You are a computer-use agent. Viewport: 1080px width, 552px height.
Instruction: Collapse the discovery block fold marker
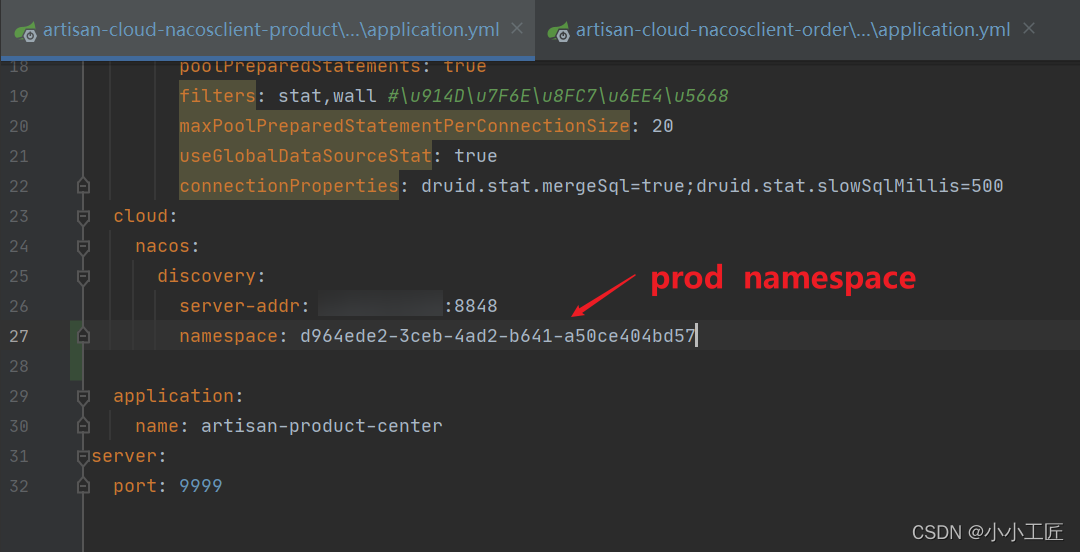click(x=83, y=277)
